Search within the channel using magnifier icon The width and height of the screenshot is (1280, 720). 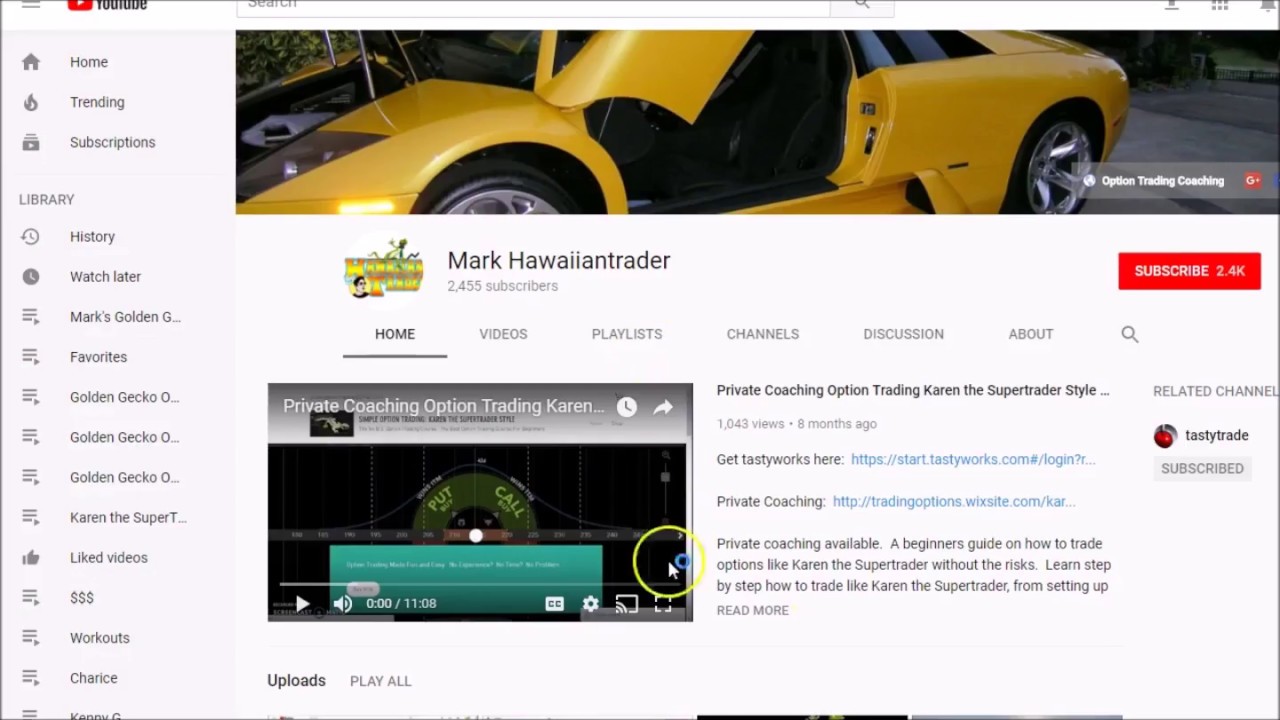tap(1130, 334)
